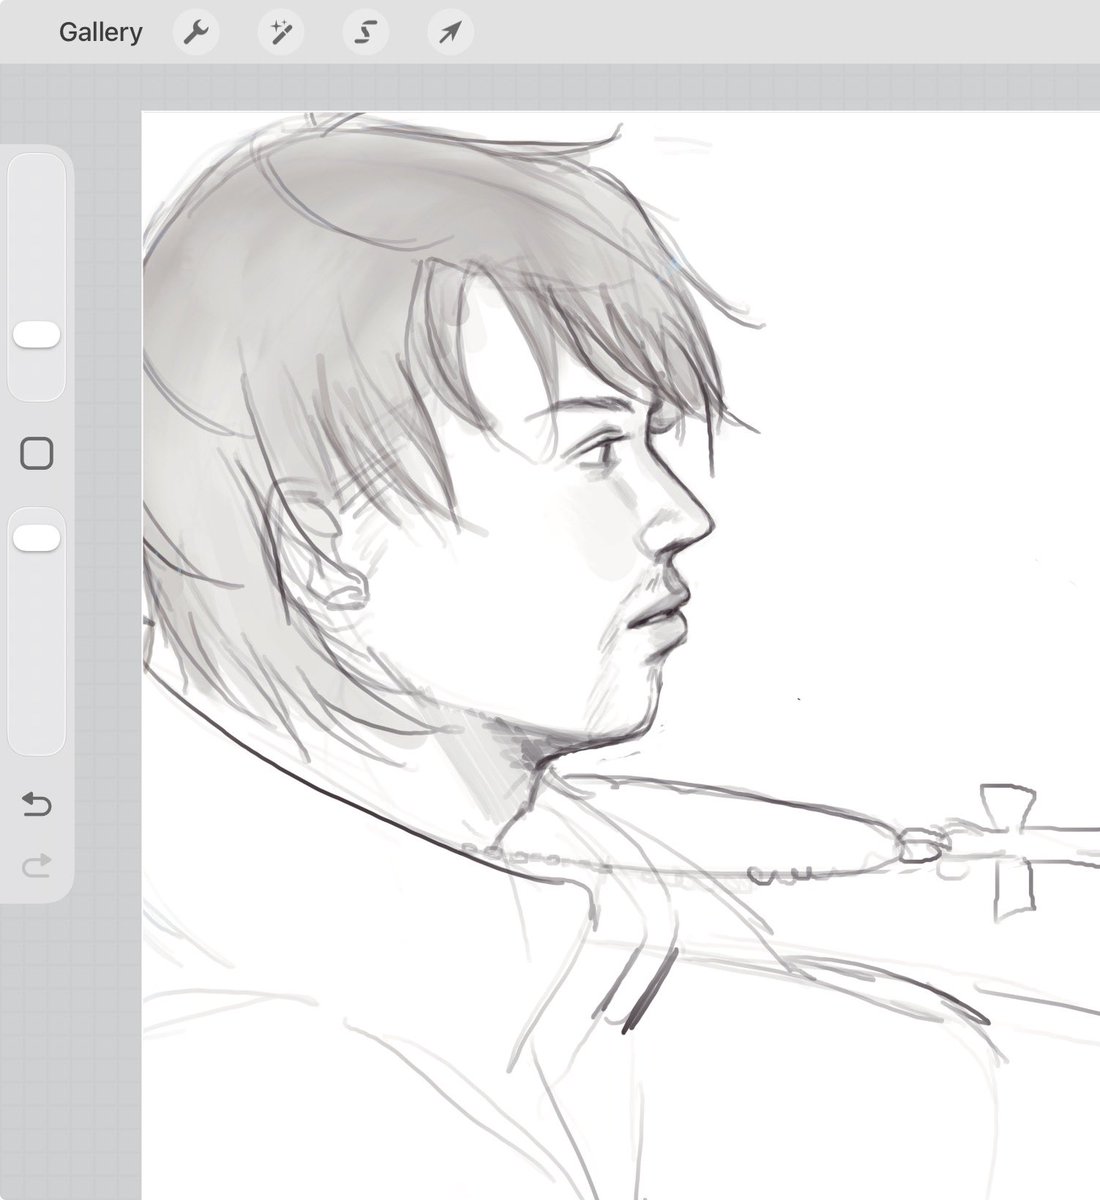Tap the brush opacity slider handle
This screenshot has width=1100, height=1200.
click(x=37, y=538)
